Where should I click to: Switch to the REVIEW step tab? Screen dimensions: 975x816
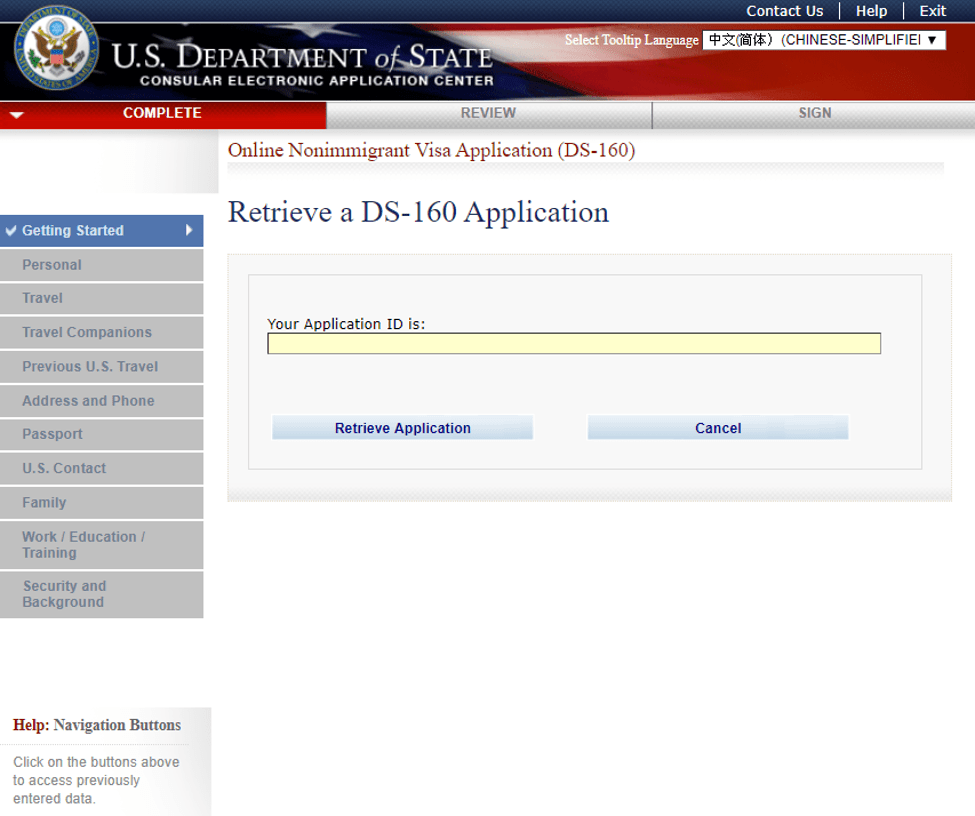[x=489, y=113]
